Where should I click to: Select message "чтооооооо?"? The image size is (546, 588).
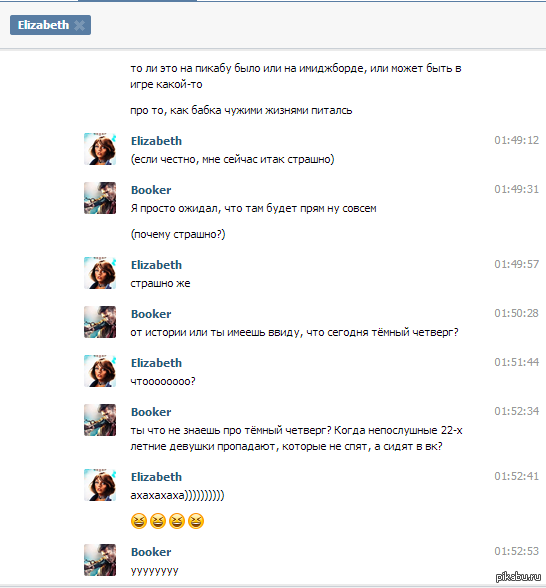point(163,382)
